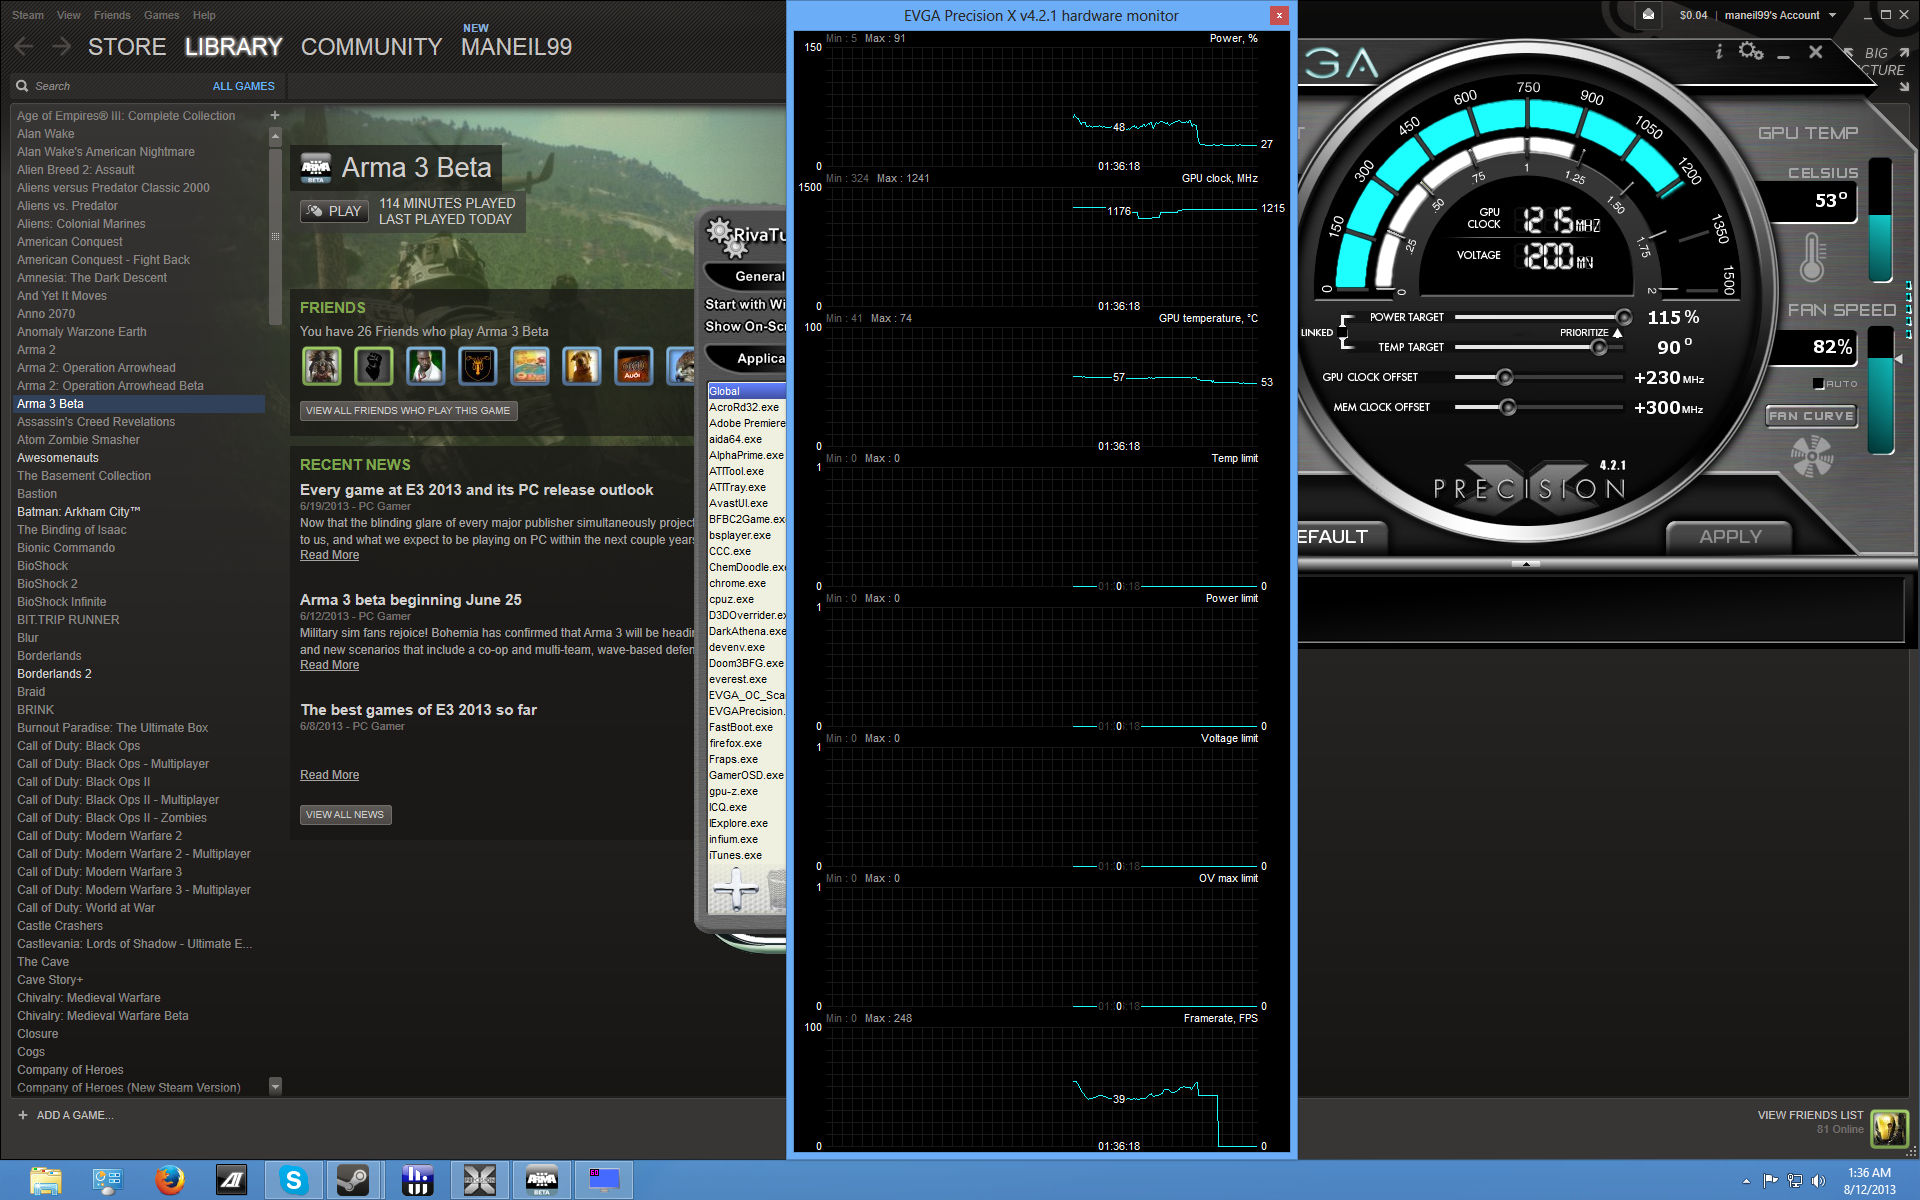Screen dimensions: 1920x1200
Task: Open the MANEIL99 profile tab
Action: pyautogui.click(x=516, y=47)
